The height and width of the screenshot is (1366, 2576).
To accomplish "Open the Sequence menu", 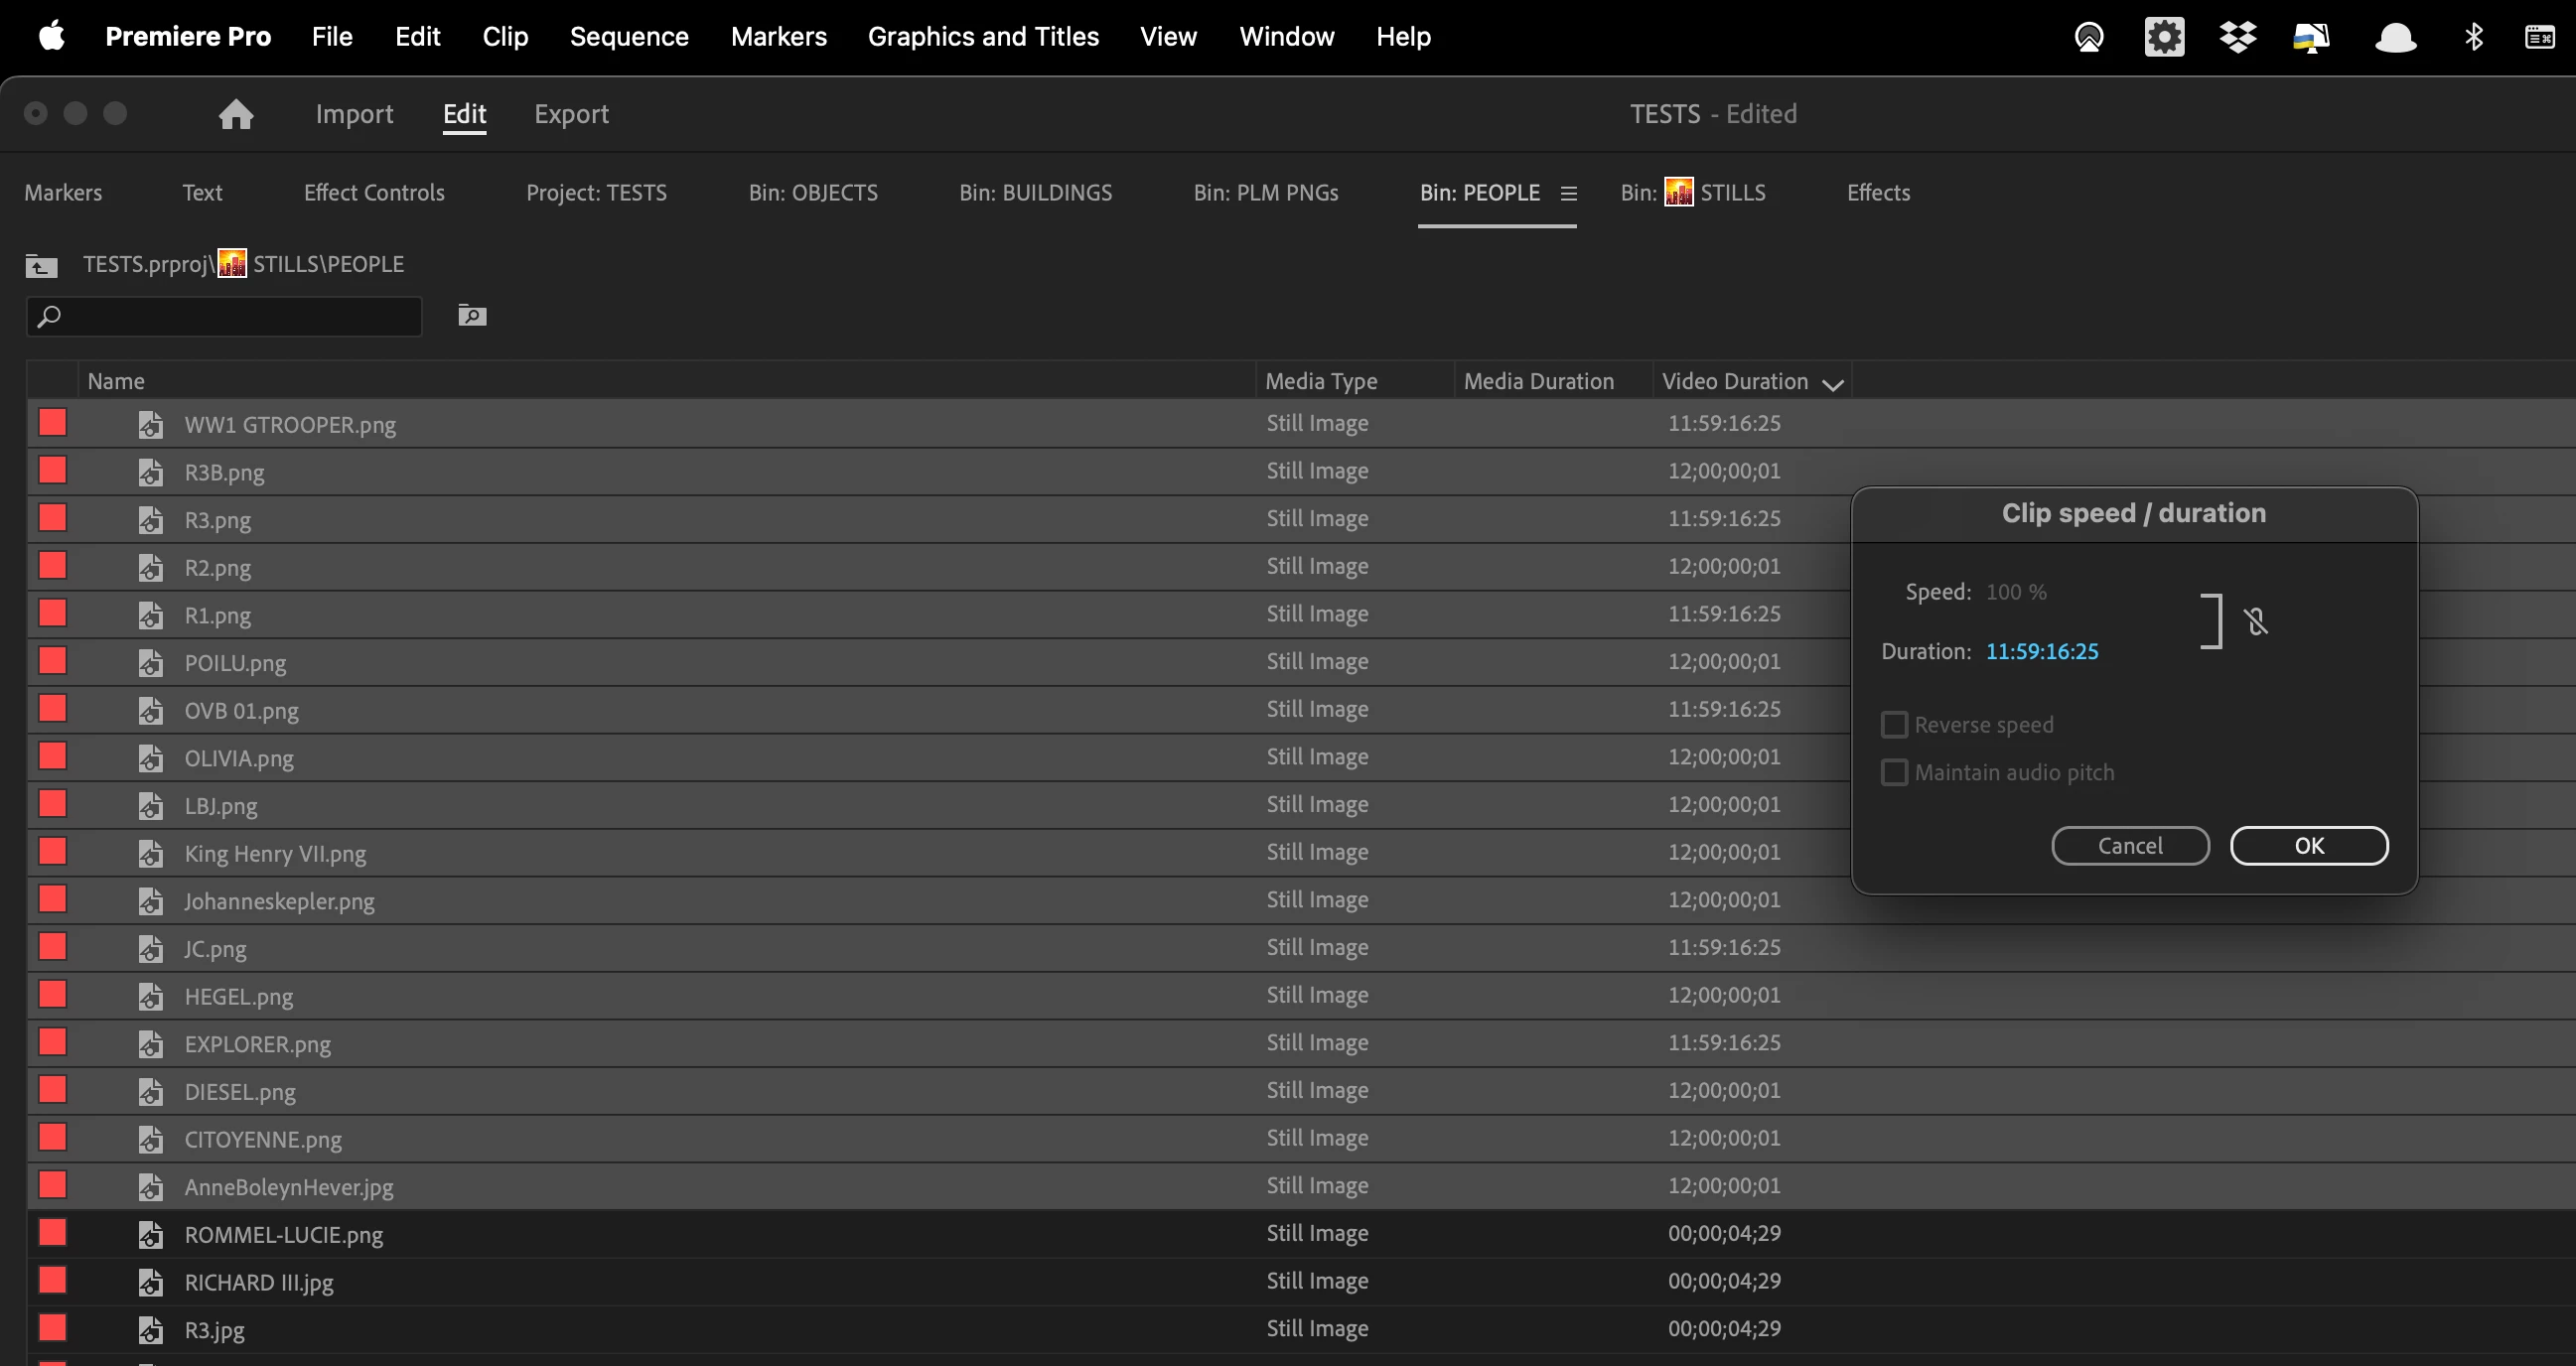I will click(629, 37).
